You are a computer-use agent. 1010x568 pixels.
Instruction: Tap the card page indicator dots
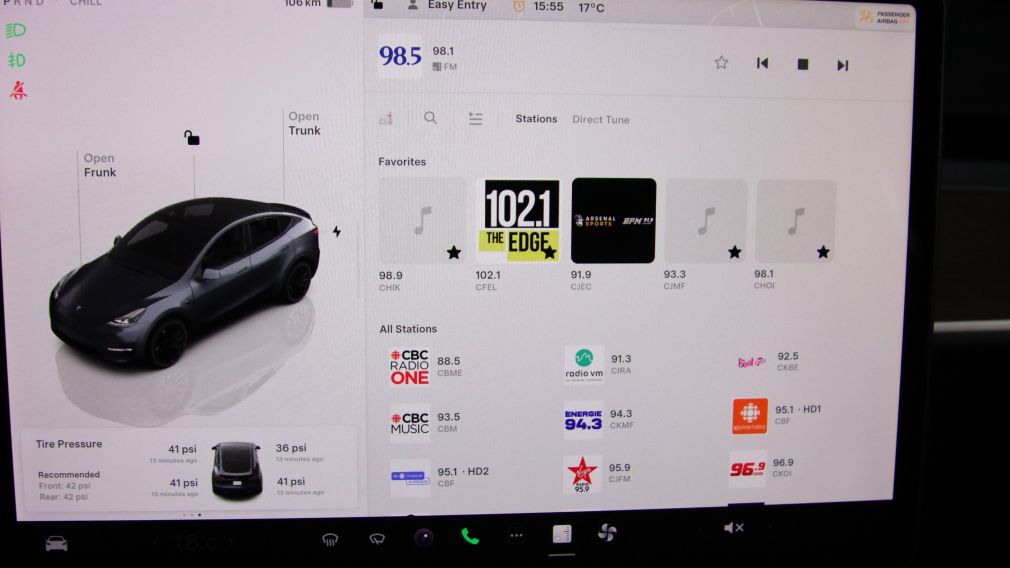(x=192, y=515)
